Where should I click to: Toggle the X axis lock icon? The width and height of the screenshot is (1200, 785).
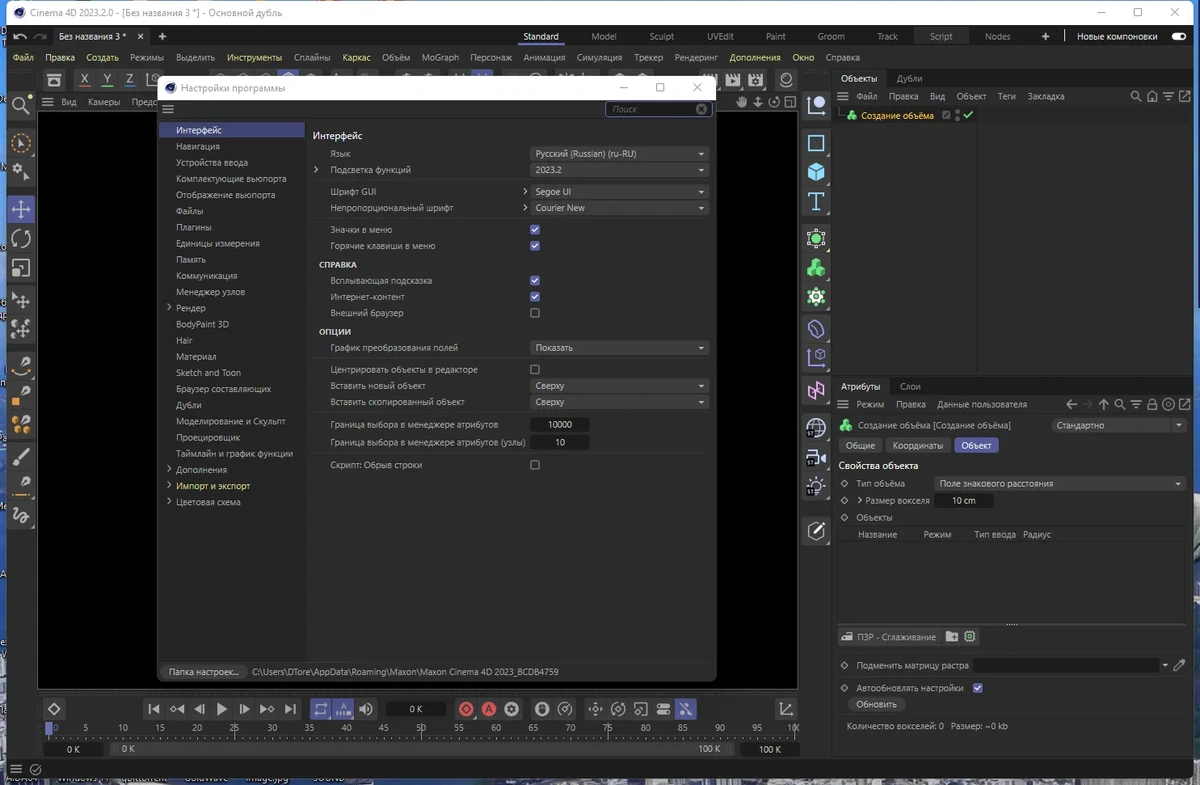pos(84,79)
